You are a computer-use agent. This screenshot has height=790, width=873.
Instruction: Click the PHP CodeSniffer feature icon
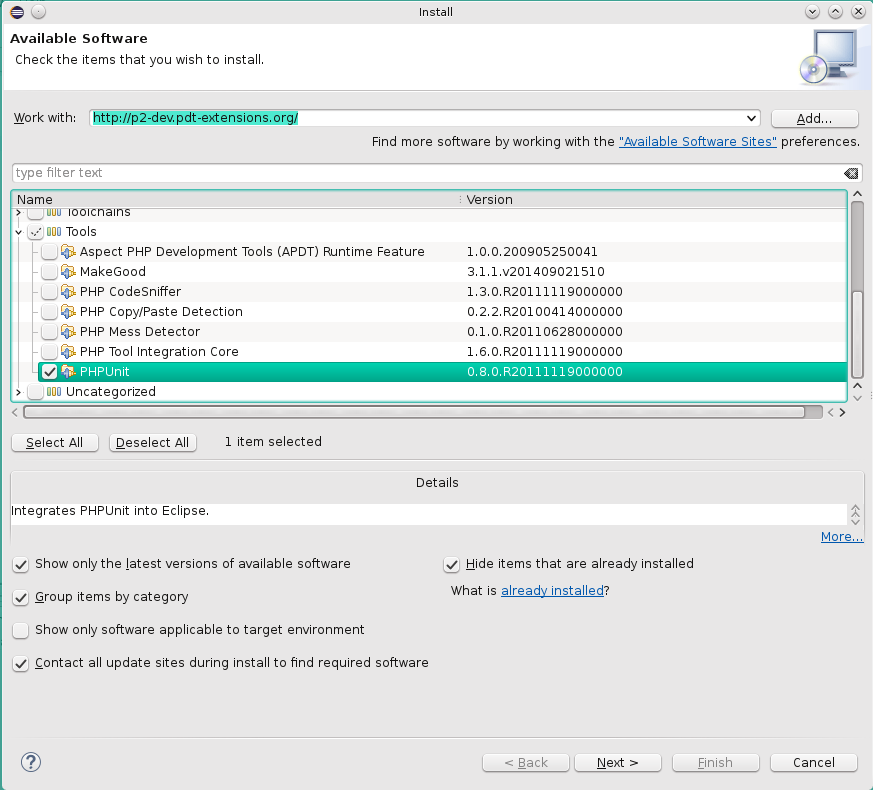[x=68, y=292]
